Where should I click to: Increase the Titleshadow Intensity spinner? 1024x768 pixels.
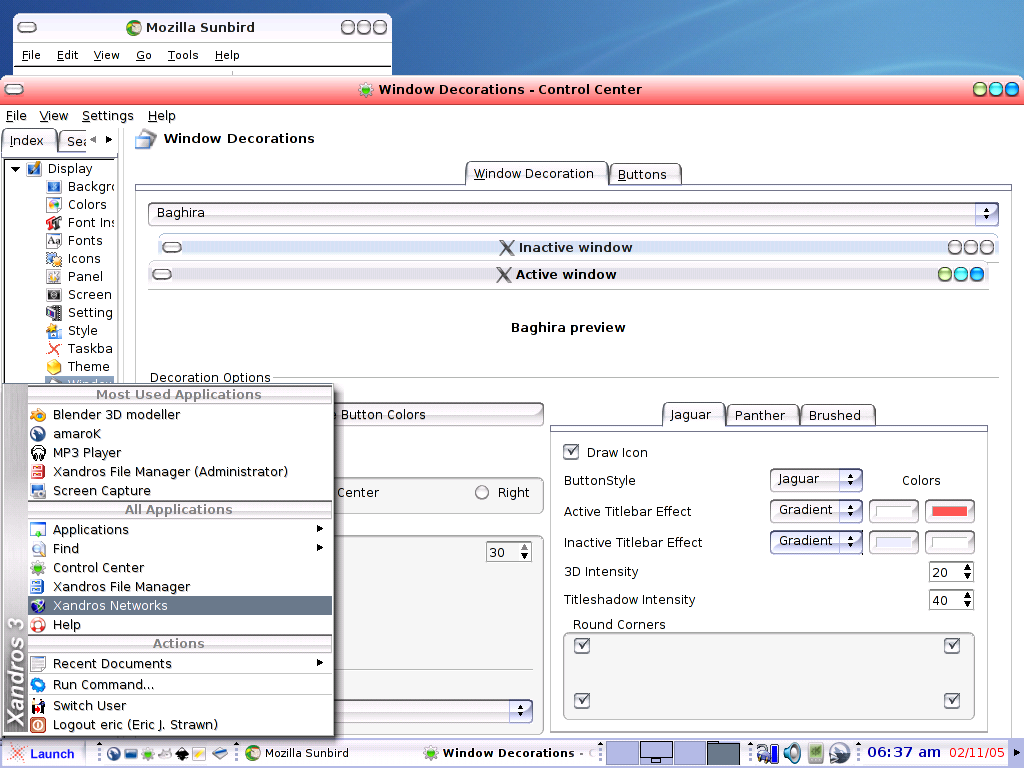(967, 594)
